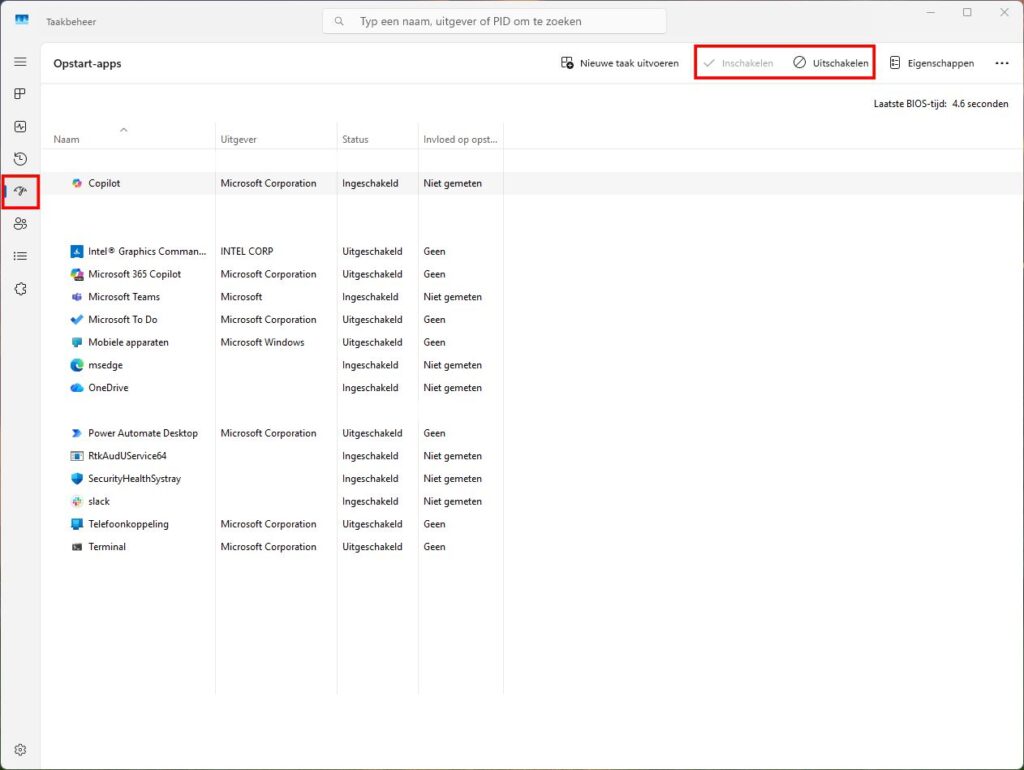Viewport: 1024px width, 770px height.
Task: Open the Details sidebar icon
Action: coord(20,256)
